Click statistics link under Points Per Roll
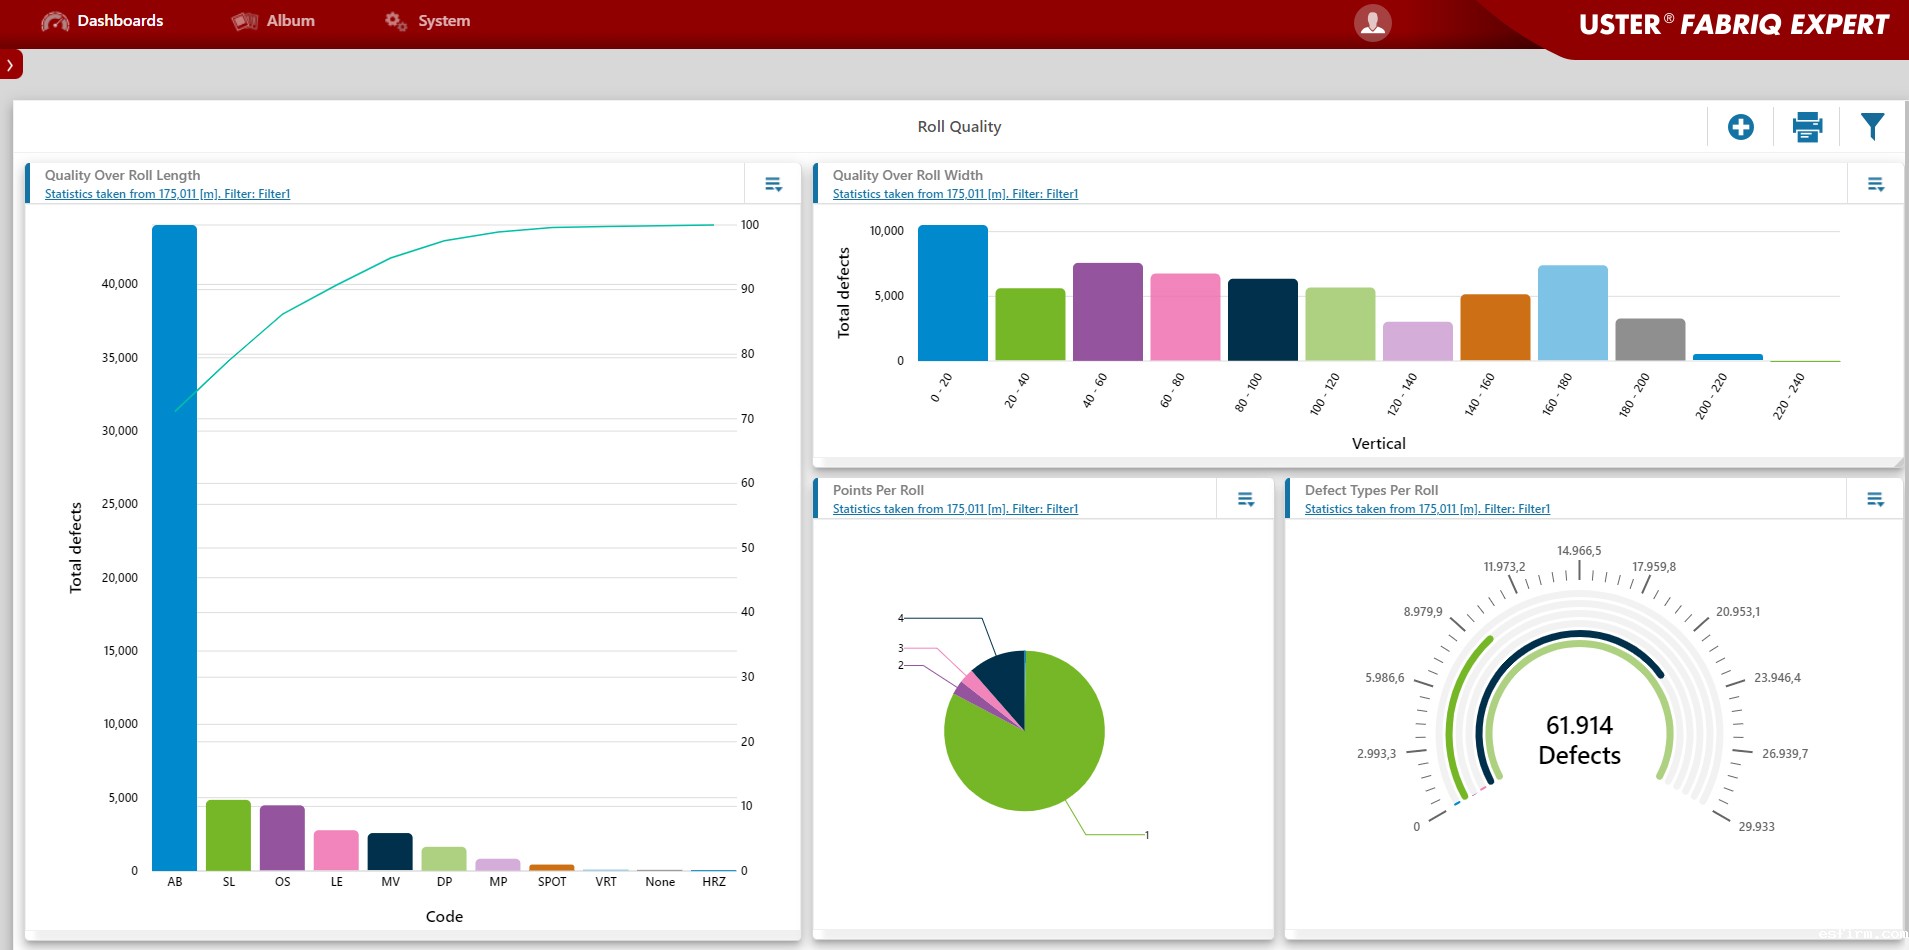The height and width of the screenshot is (950, 1909). coord(955,509)
